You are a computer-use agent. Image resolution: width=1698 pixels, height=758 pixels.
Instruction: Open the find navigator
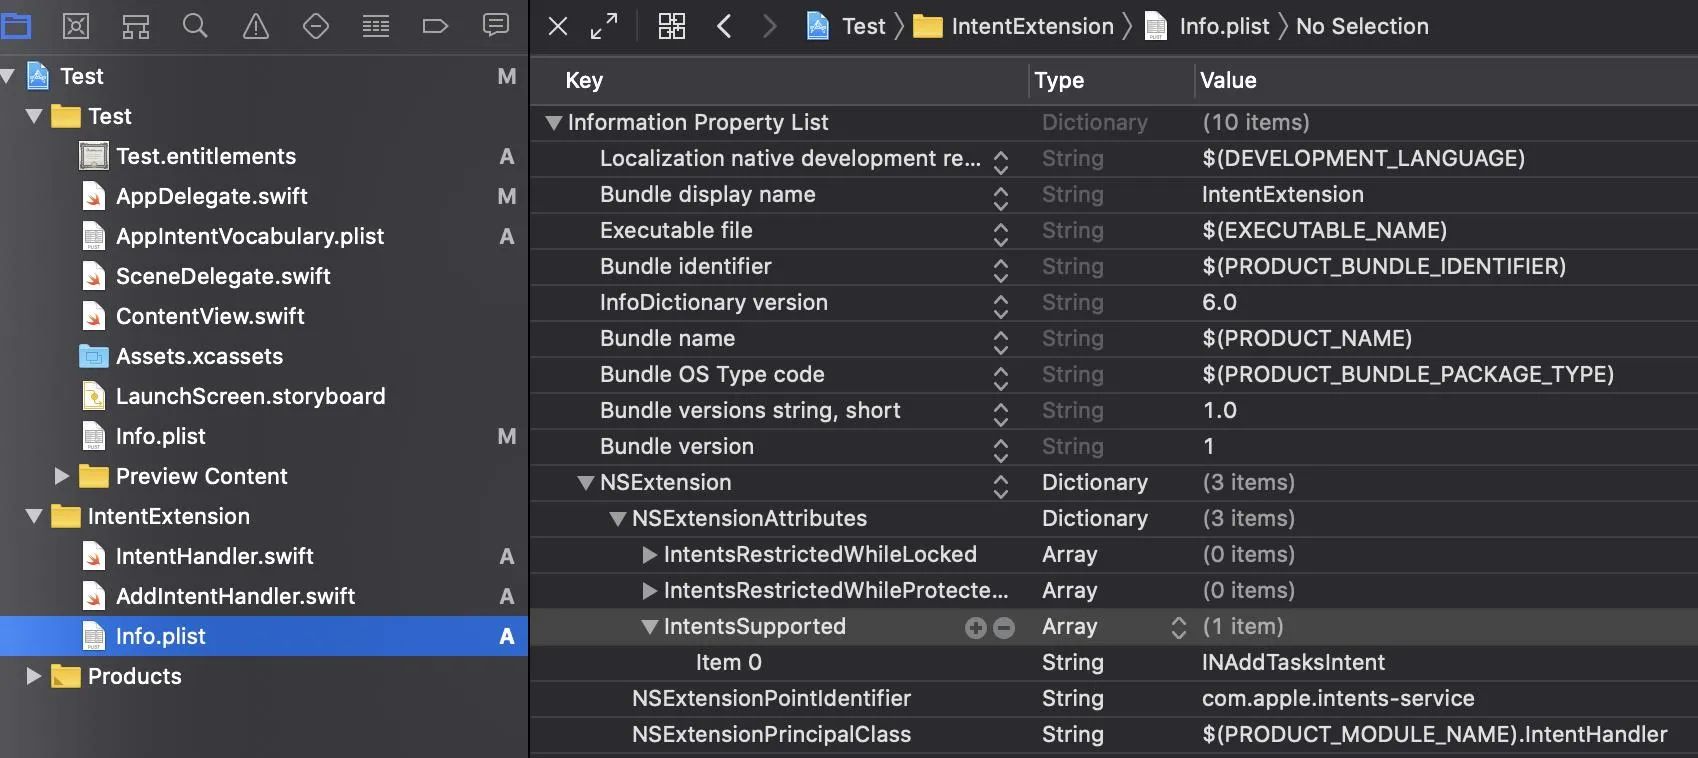[x=196, y=26]
